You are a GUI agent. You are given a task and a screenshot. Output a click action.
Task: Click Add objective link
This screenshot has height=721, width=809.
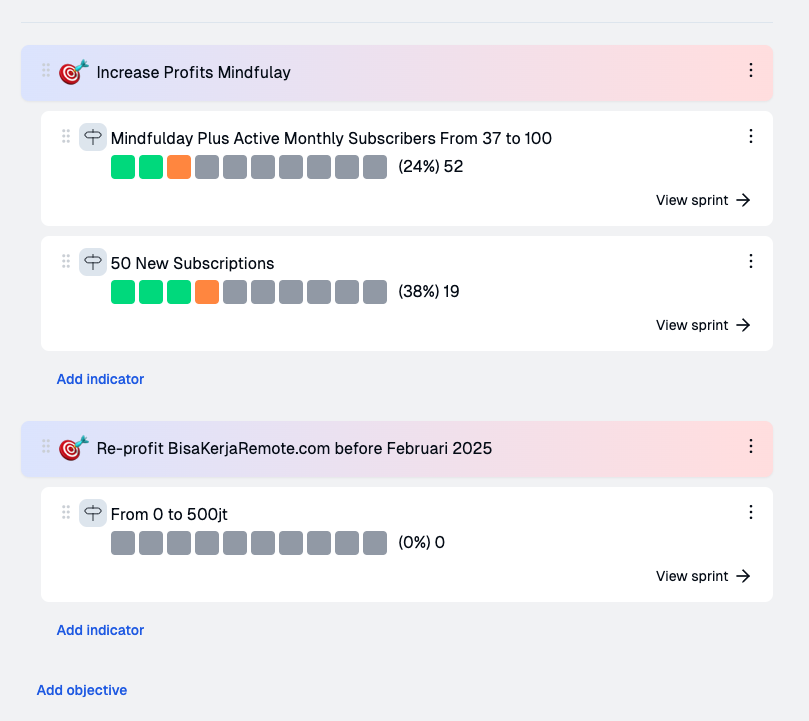(82, 690)
